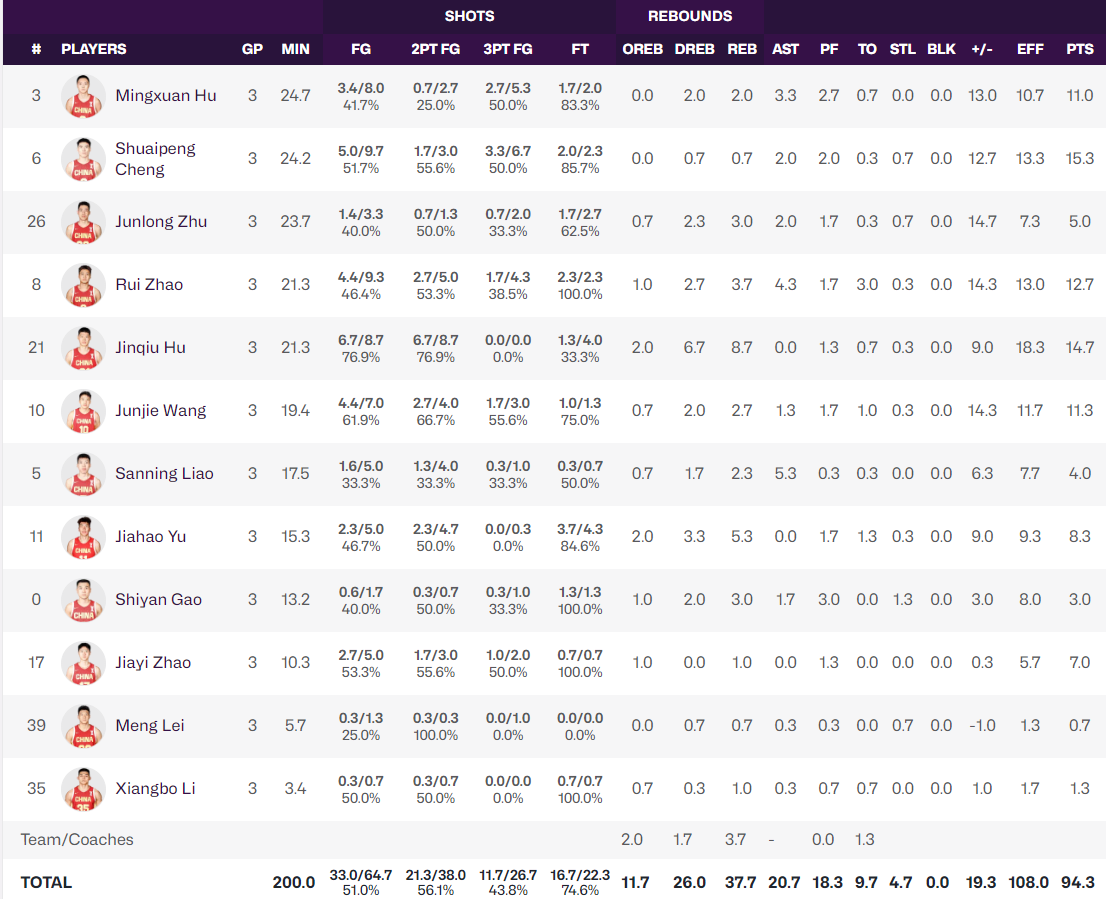Click Junjie Wang player name
This screenshot has height=899, width=1106.
[x=160, y=411]
